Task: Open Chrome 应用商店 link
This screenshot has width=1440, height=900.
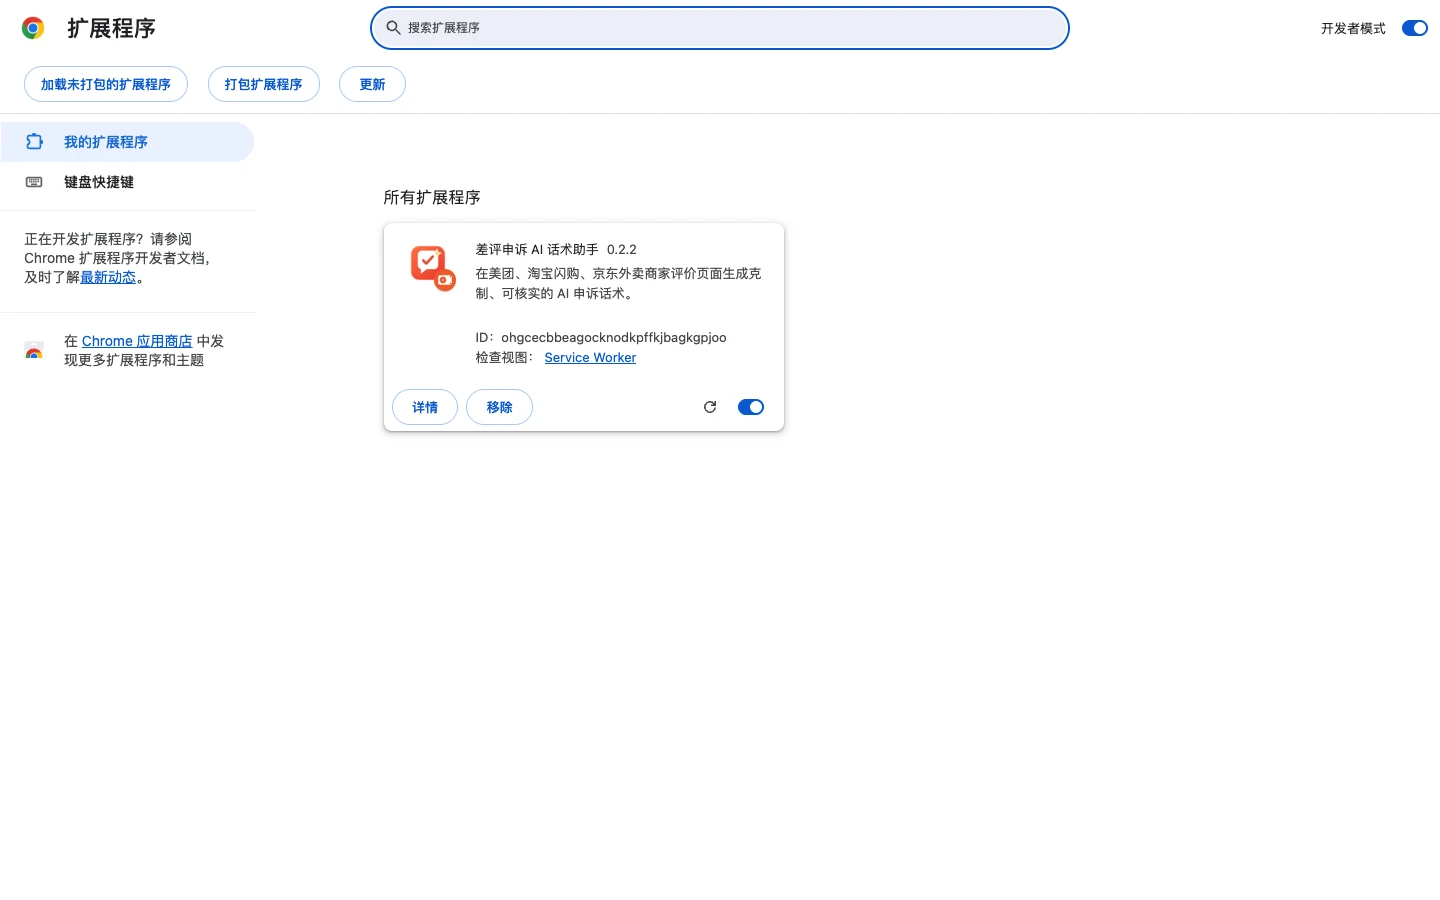Action: click(137, 341)
